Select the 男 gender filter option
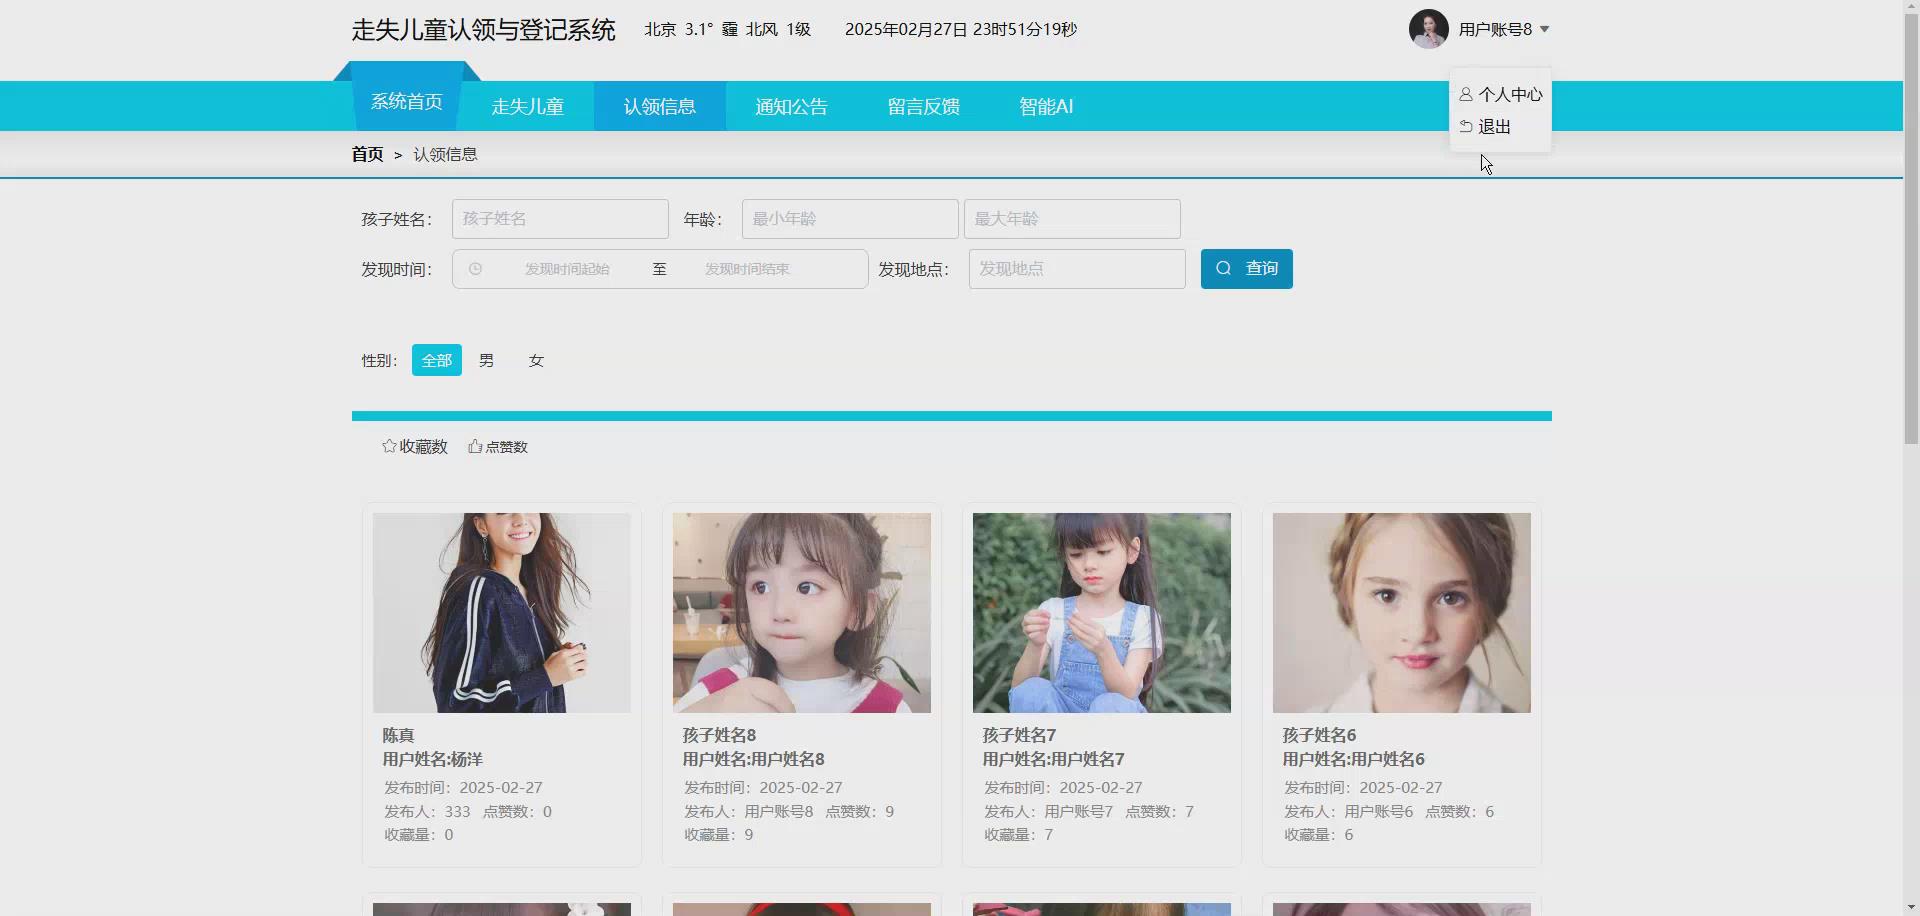 (x=486, y=360)
